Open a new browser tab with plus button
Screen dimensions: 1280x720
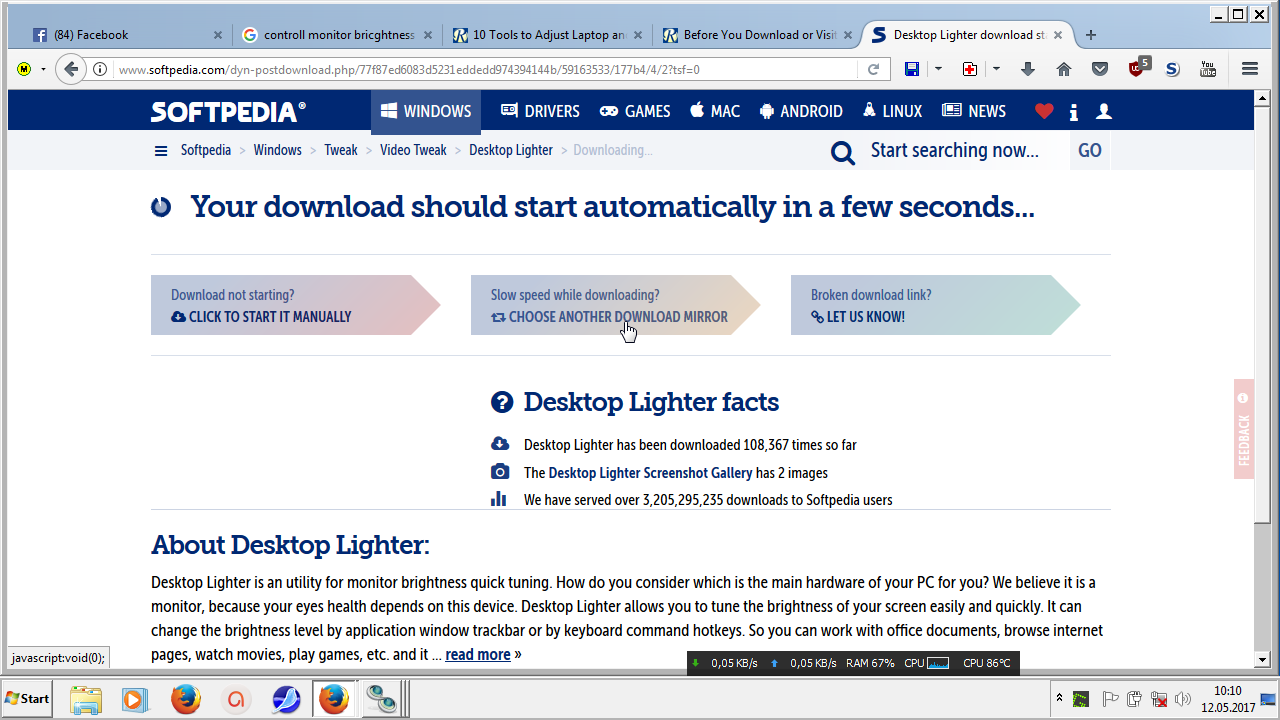(x=1091, y=35)
